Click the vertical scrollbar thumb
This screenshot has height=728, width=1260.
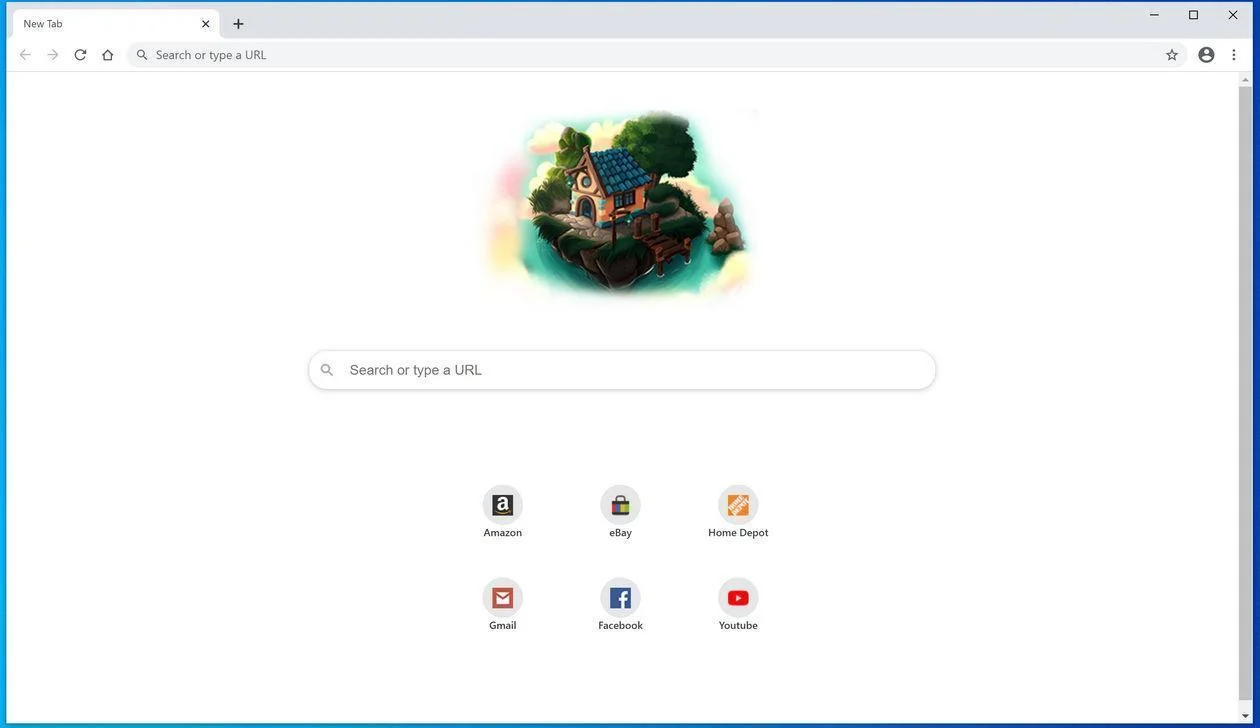1245,392
